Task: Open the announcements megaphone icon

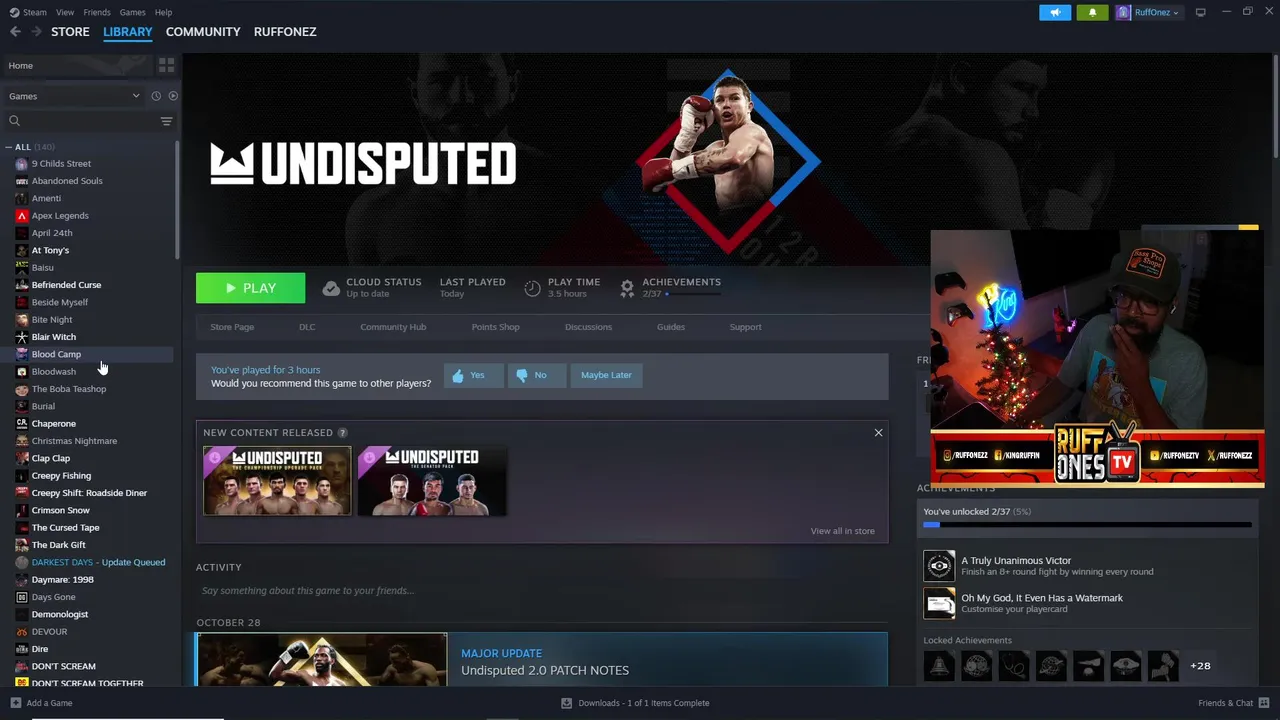Action: click(x=1055, y=12)
